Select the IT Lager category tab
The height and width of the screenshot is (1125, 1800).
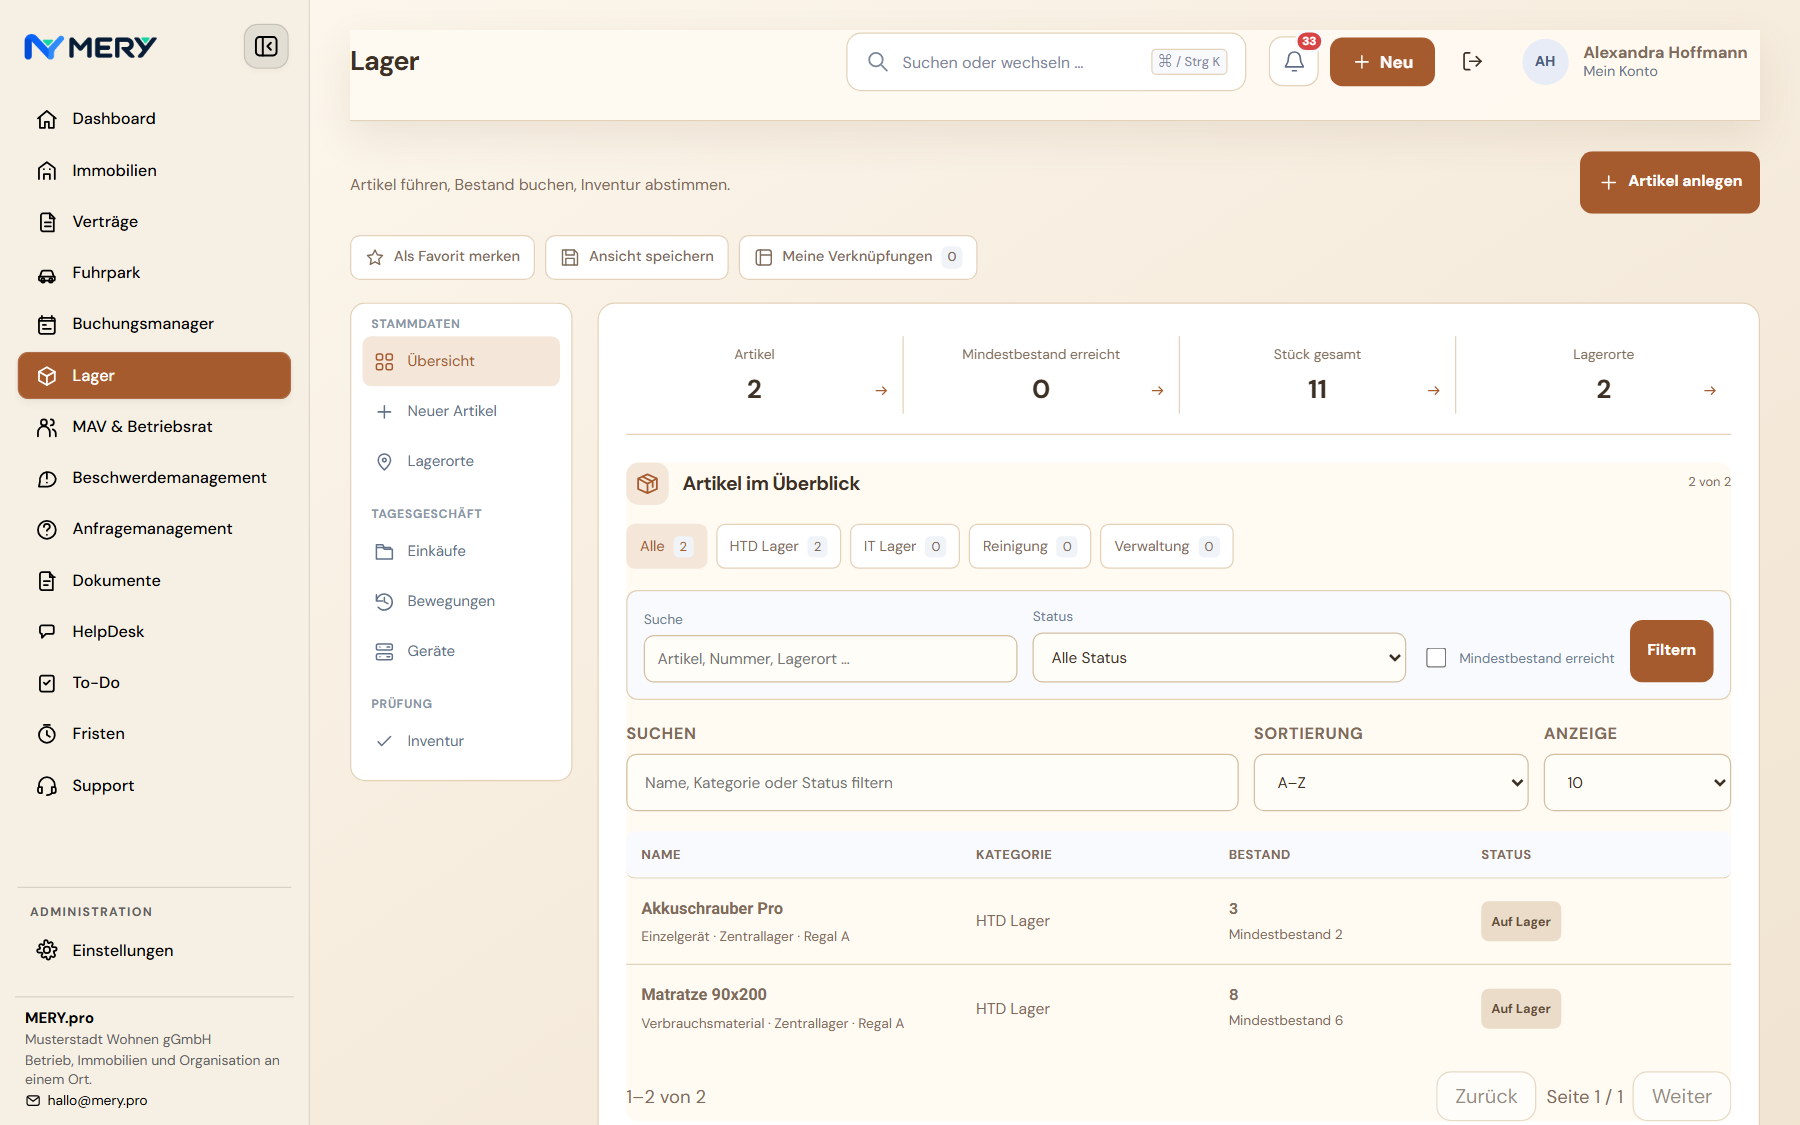(904, 547)
